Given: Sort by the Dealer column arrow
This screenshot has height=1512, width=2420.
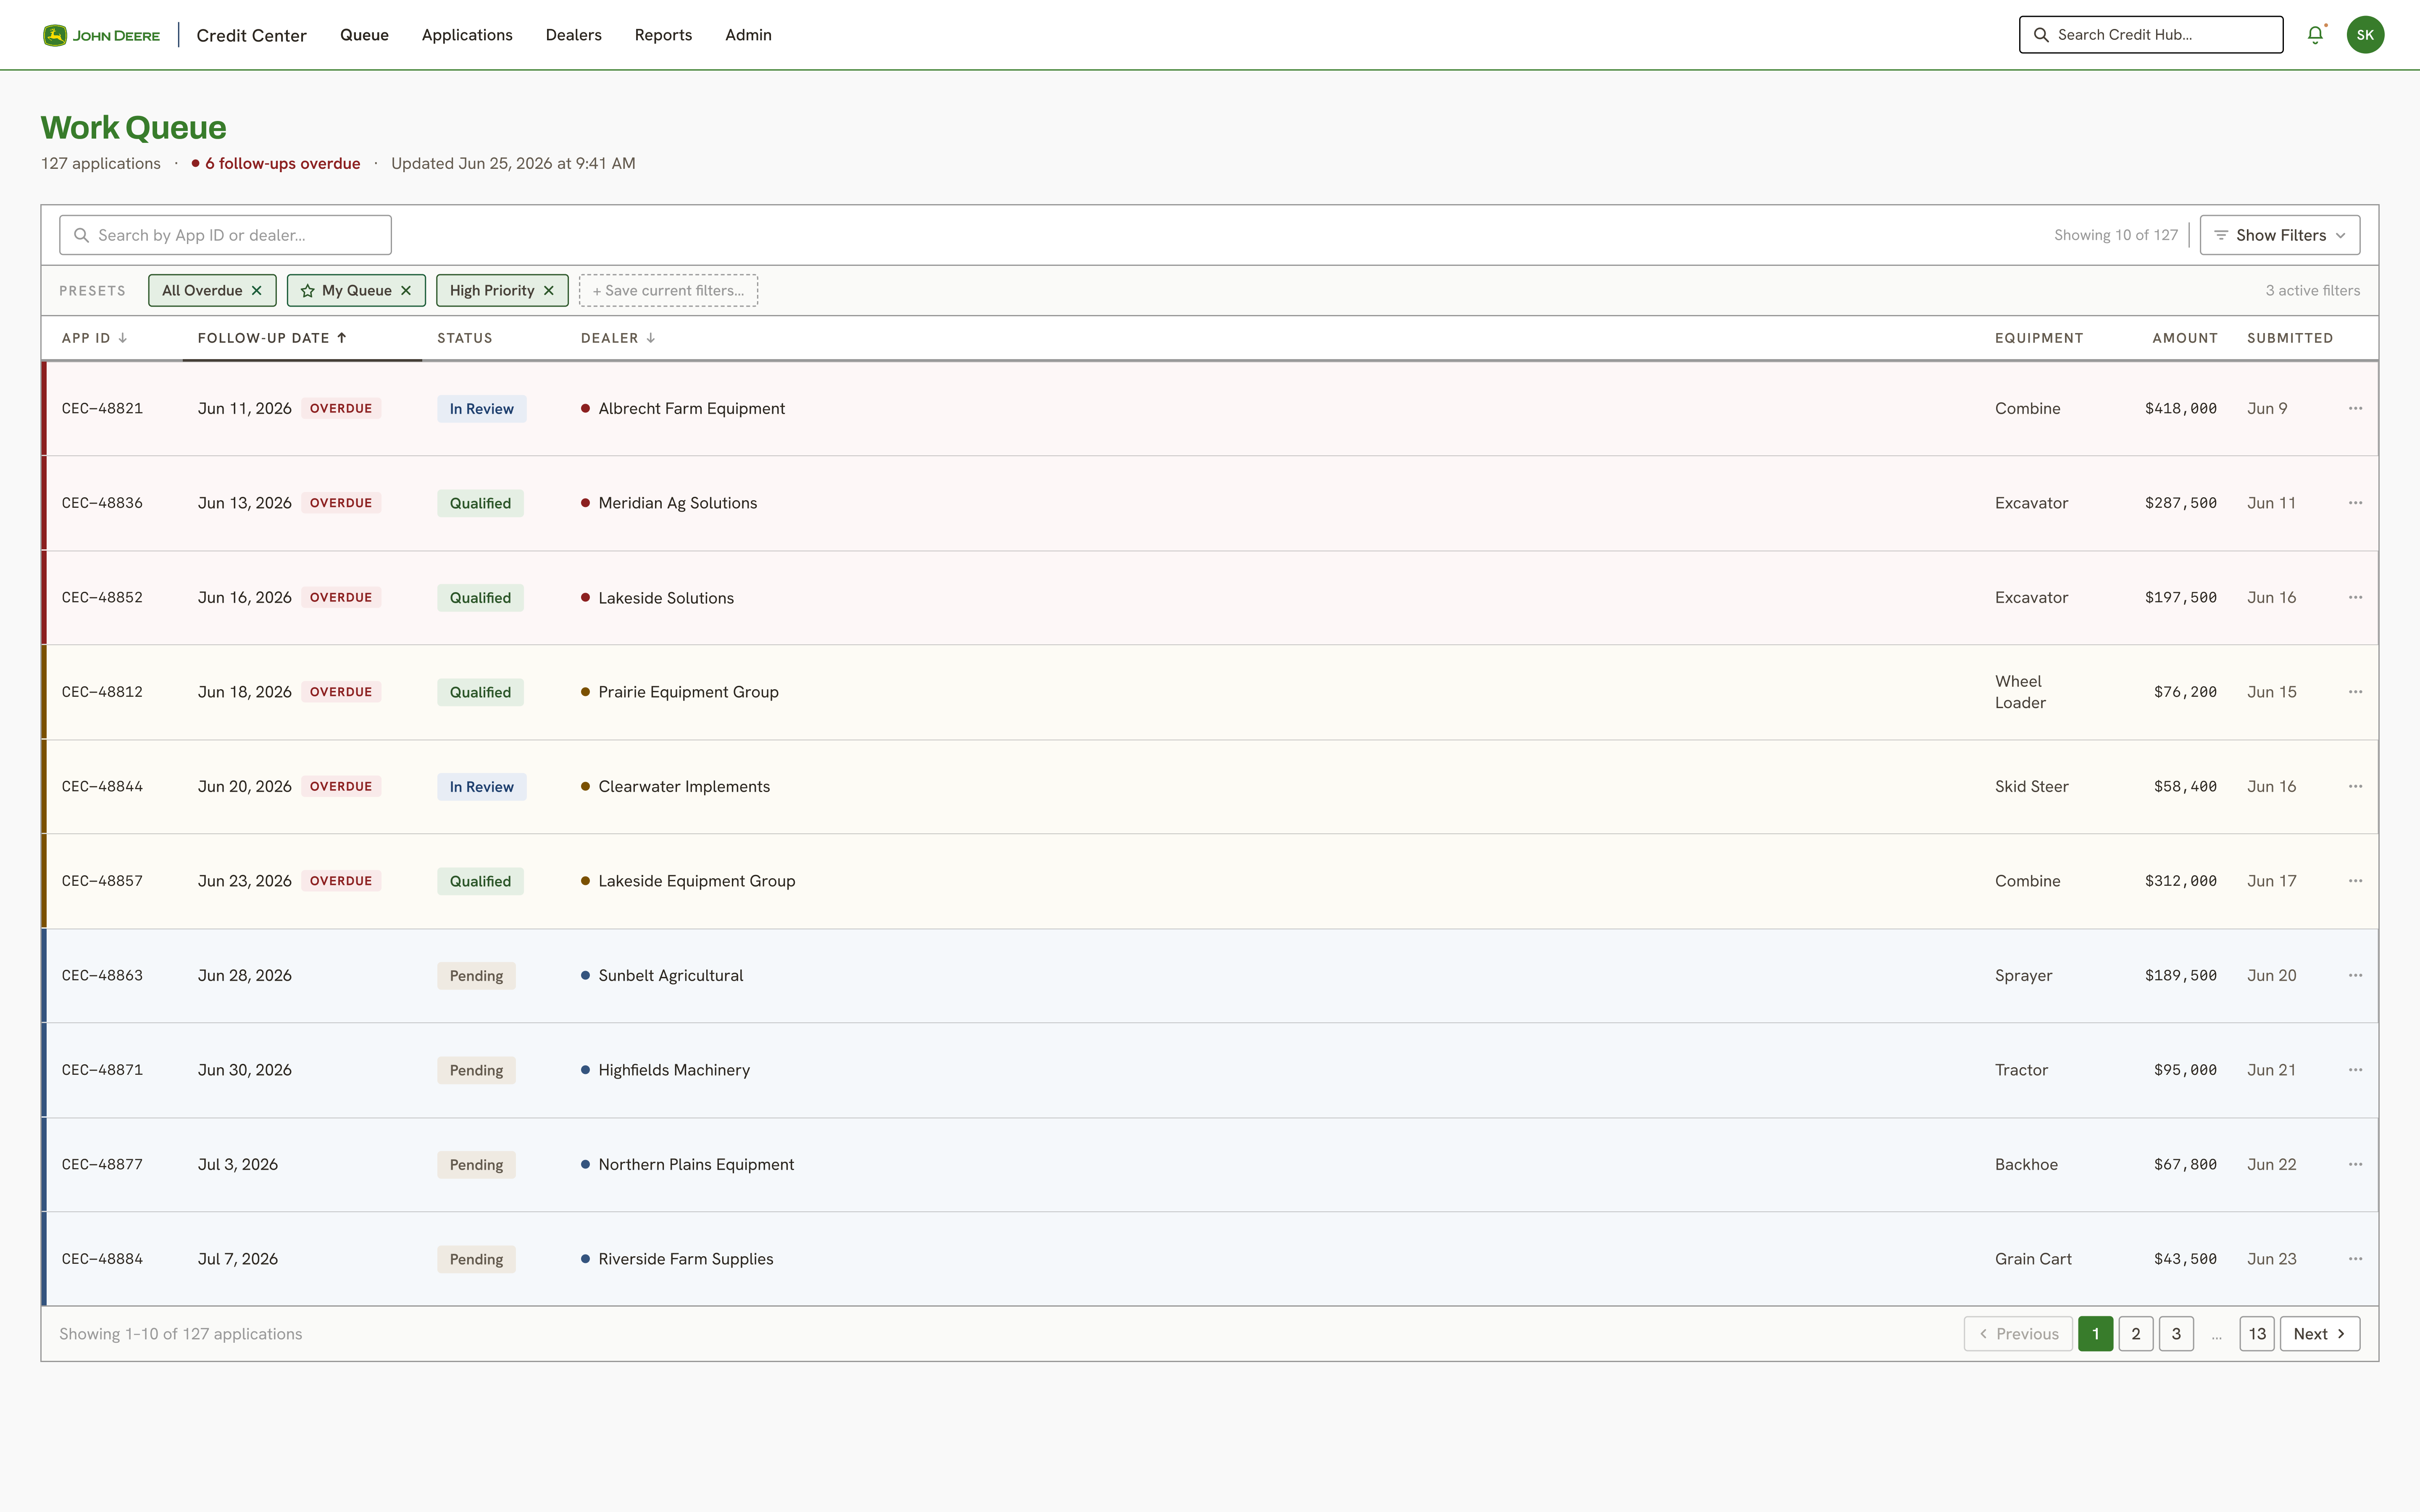Looking at the screenshot, I should point(650,338).
